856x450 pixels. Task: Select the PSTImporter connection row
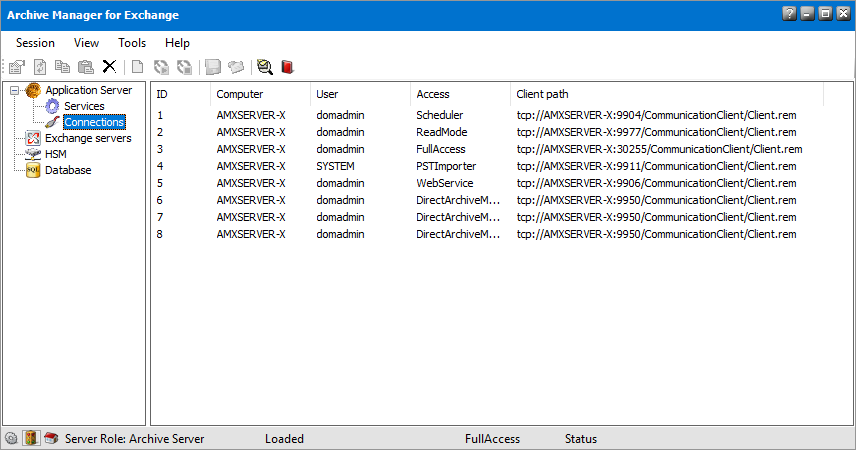487,166
